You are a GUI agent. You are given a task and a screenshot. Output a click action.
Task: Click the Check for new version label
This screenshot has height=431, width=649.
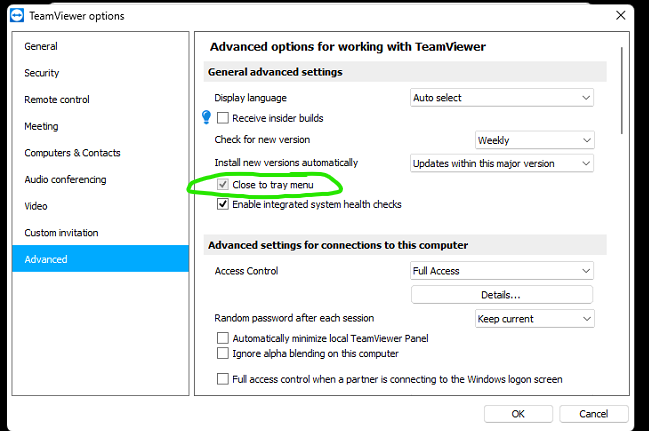[x=262, y=140]
